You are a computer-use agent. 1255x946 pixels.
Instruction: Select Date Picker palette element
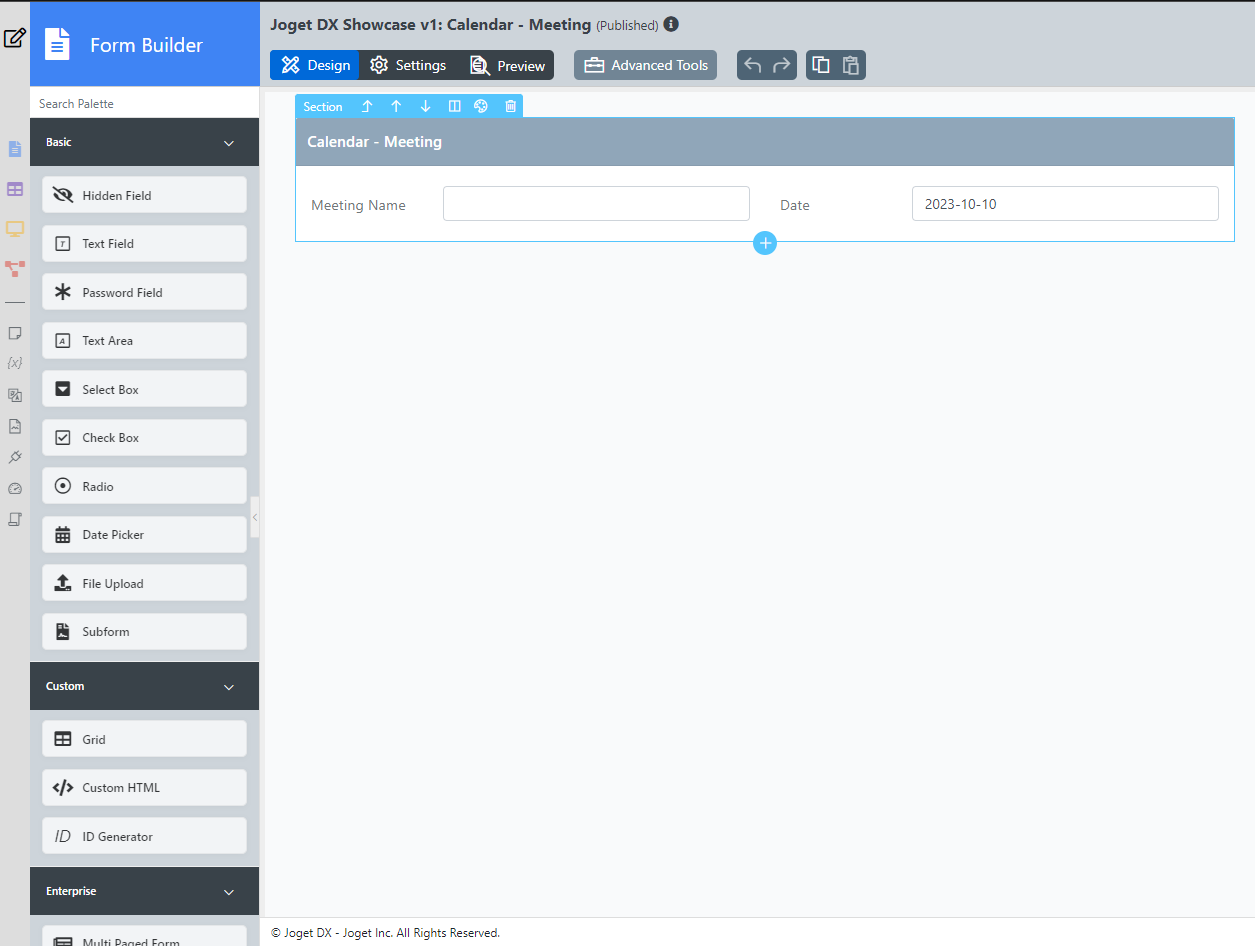144,534
